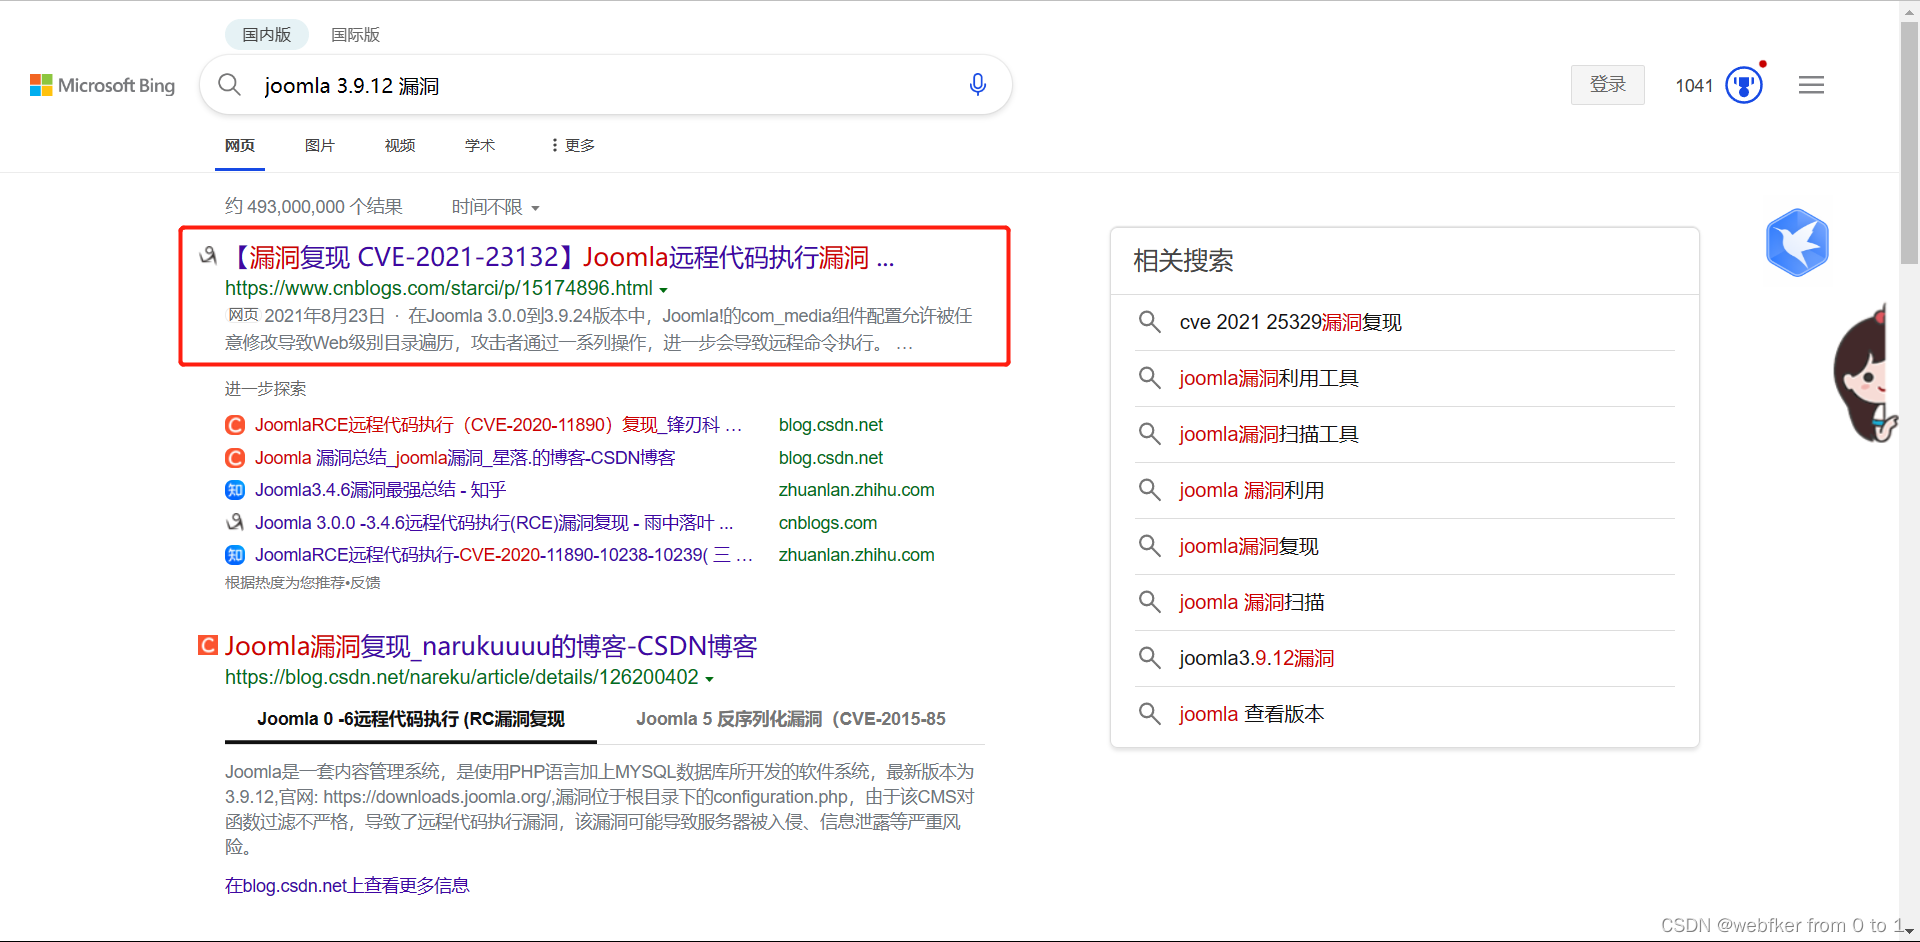Screen dimensions: 1920x942
Task: Click the vertical scrollbar thumb
Action: [1909, 142]
